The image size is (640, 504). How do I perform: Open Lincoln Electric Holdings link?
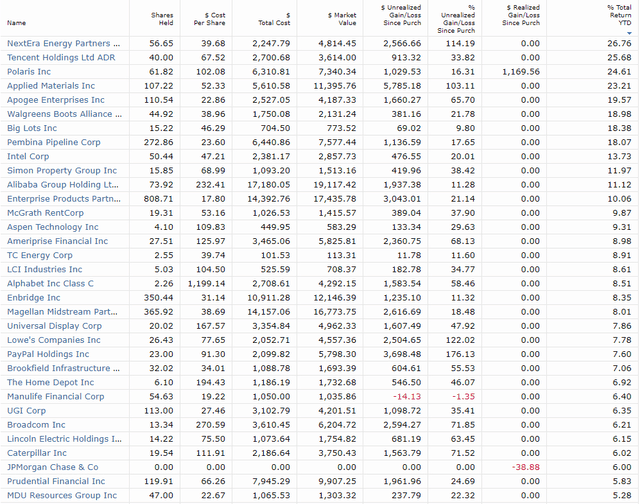(64, 439)
